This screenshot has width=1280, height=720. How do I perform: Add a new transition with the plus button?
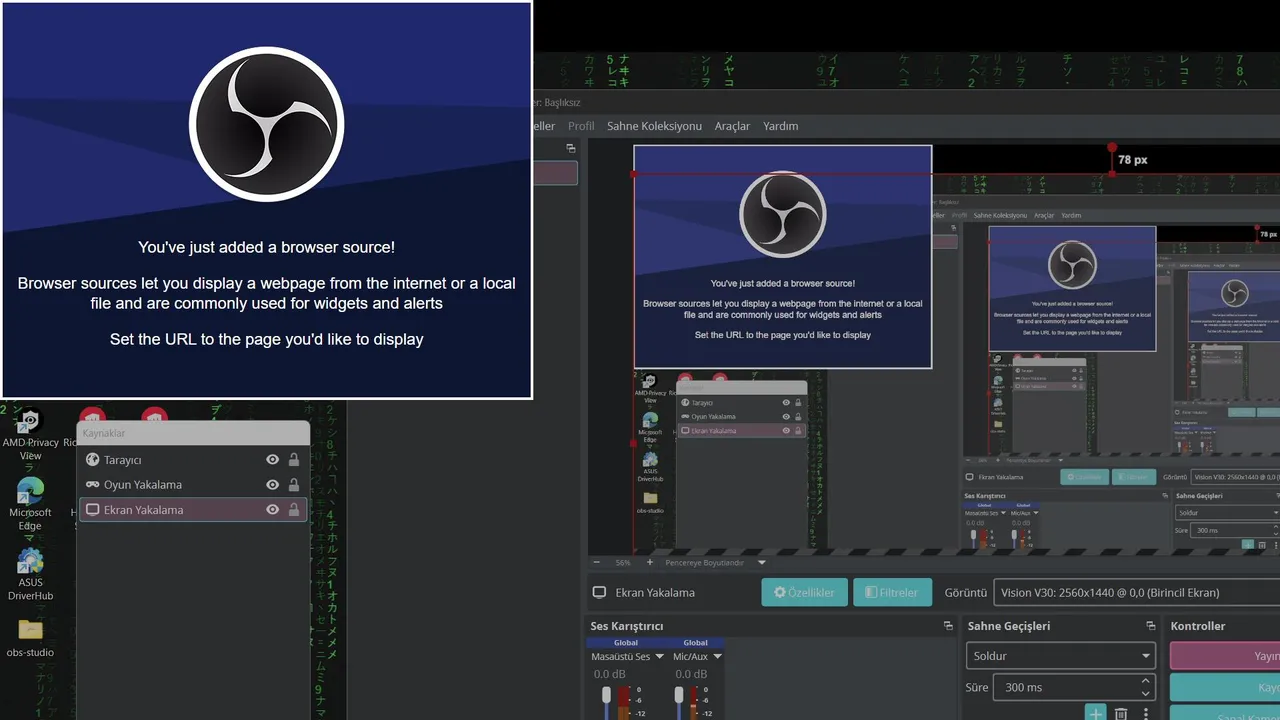coord(1096,713)
